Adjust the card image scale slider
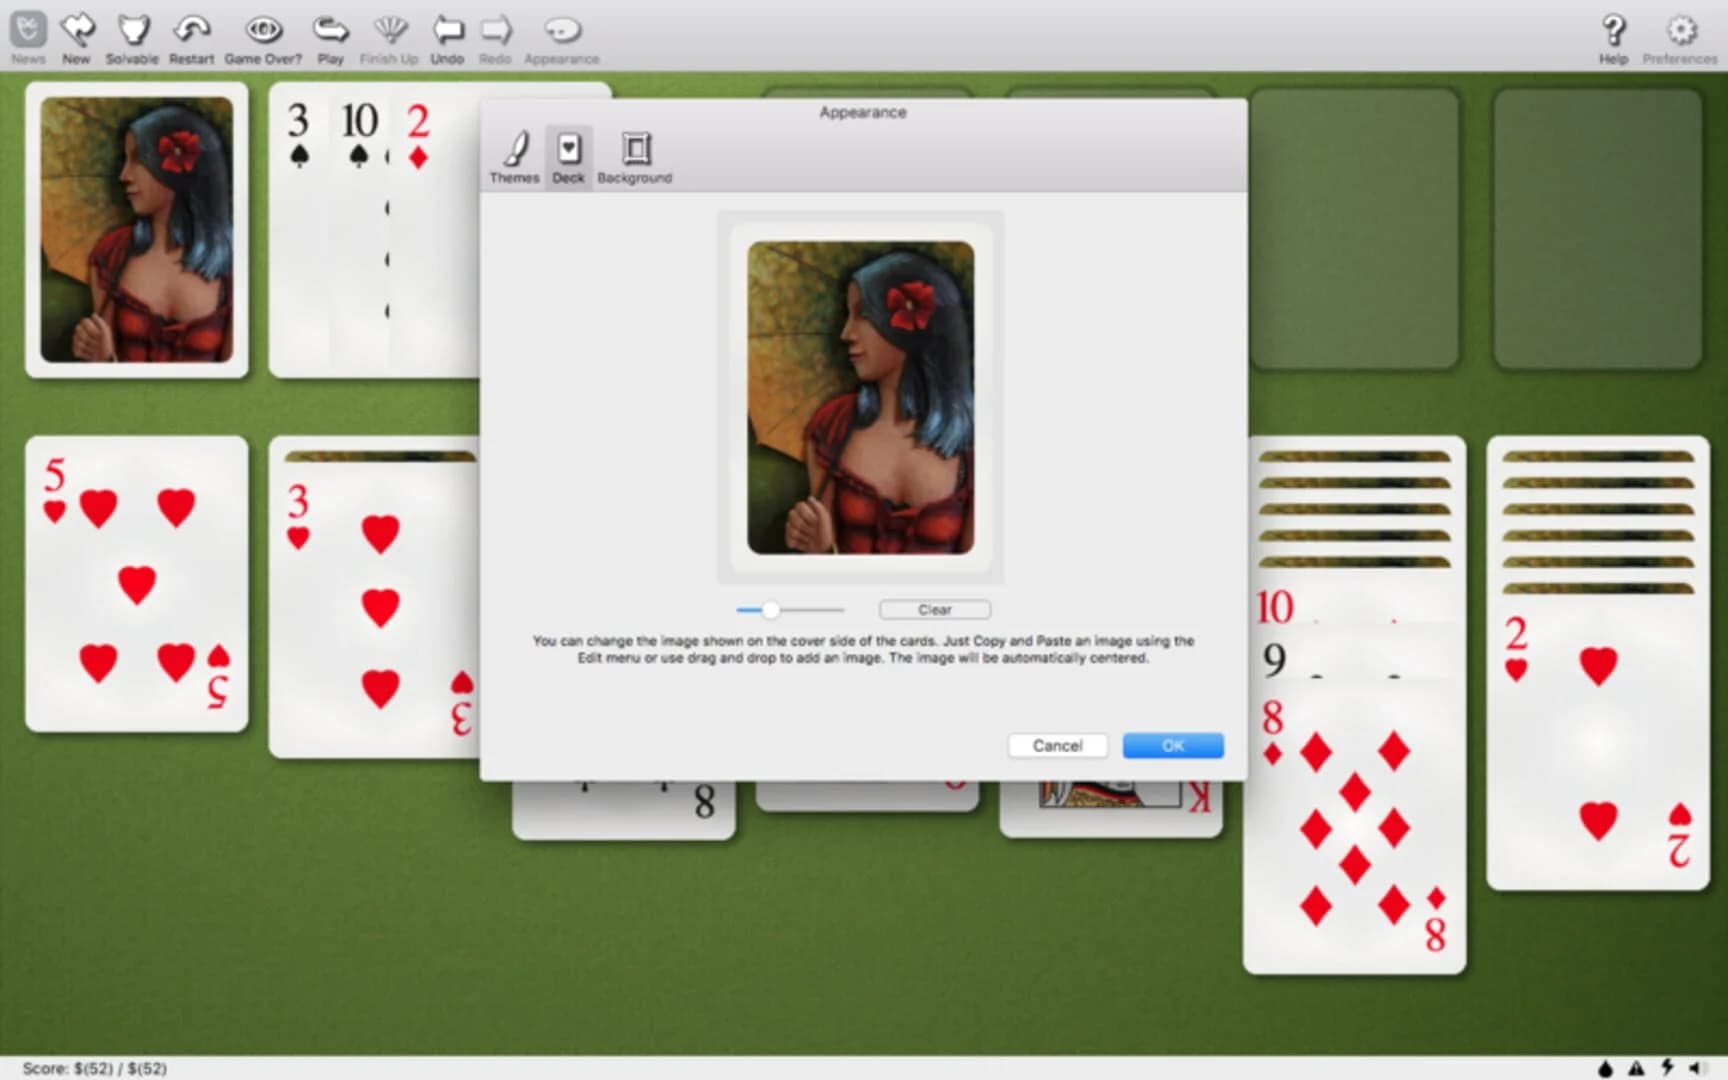The height and width of the screenshot is (1080, 1728). point(770,609)
